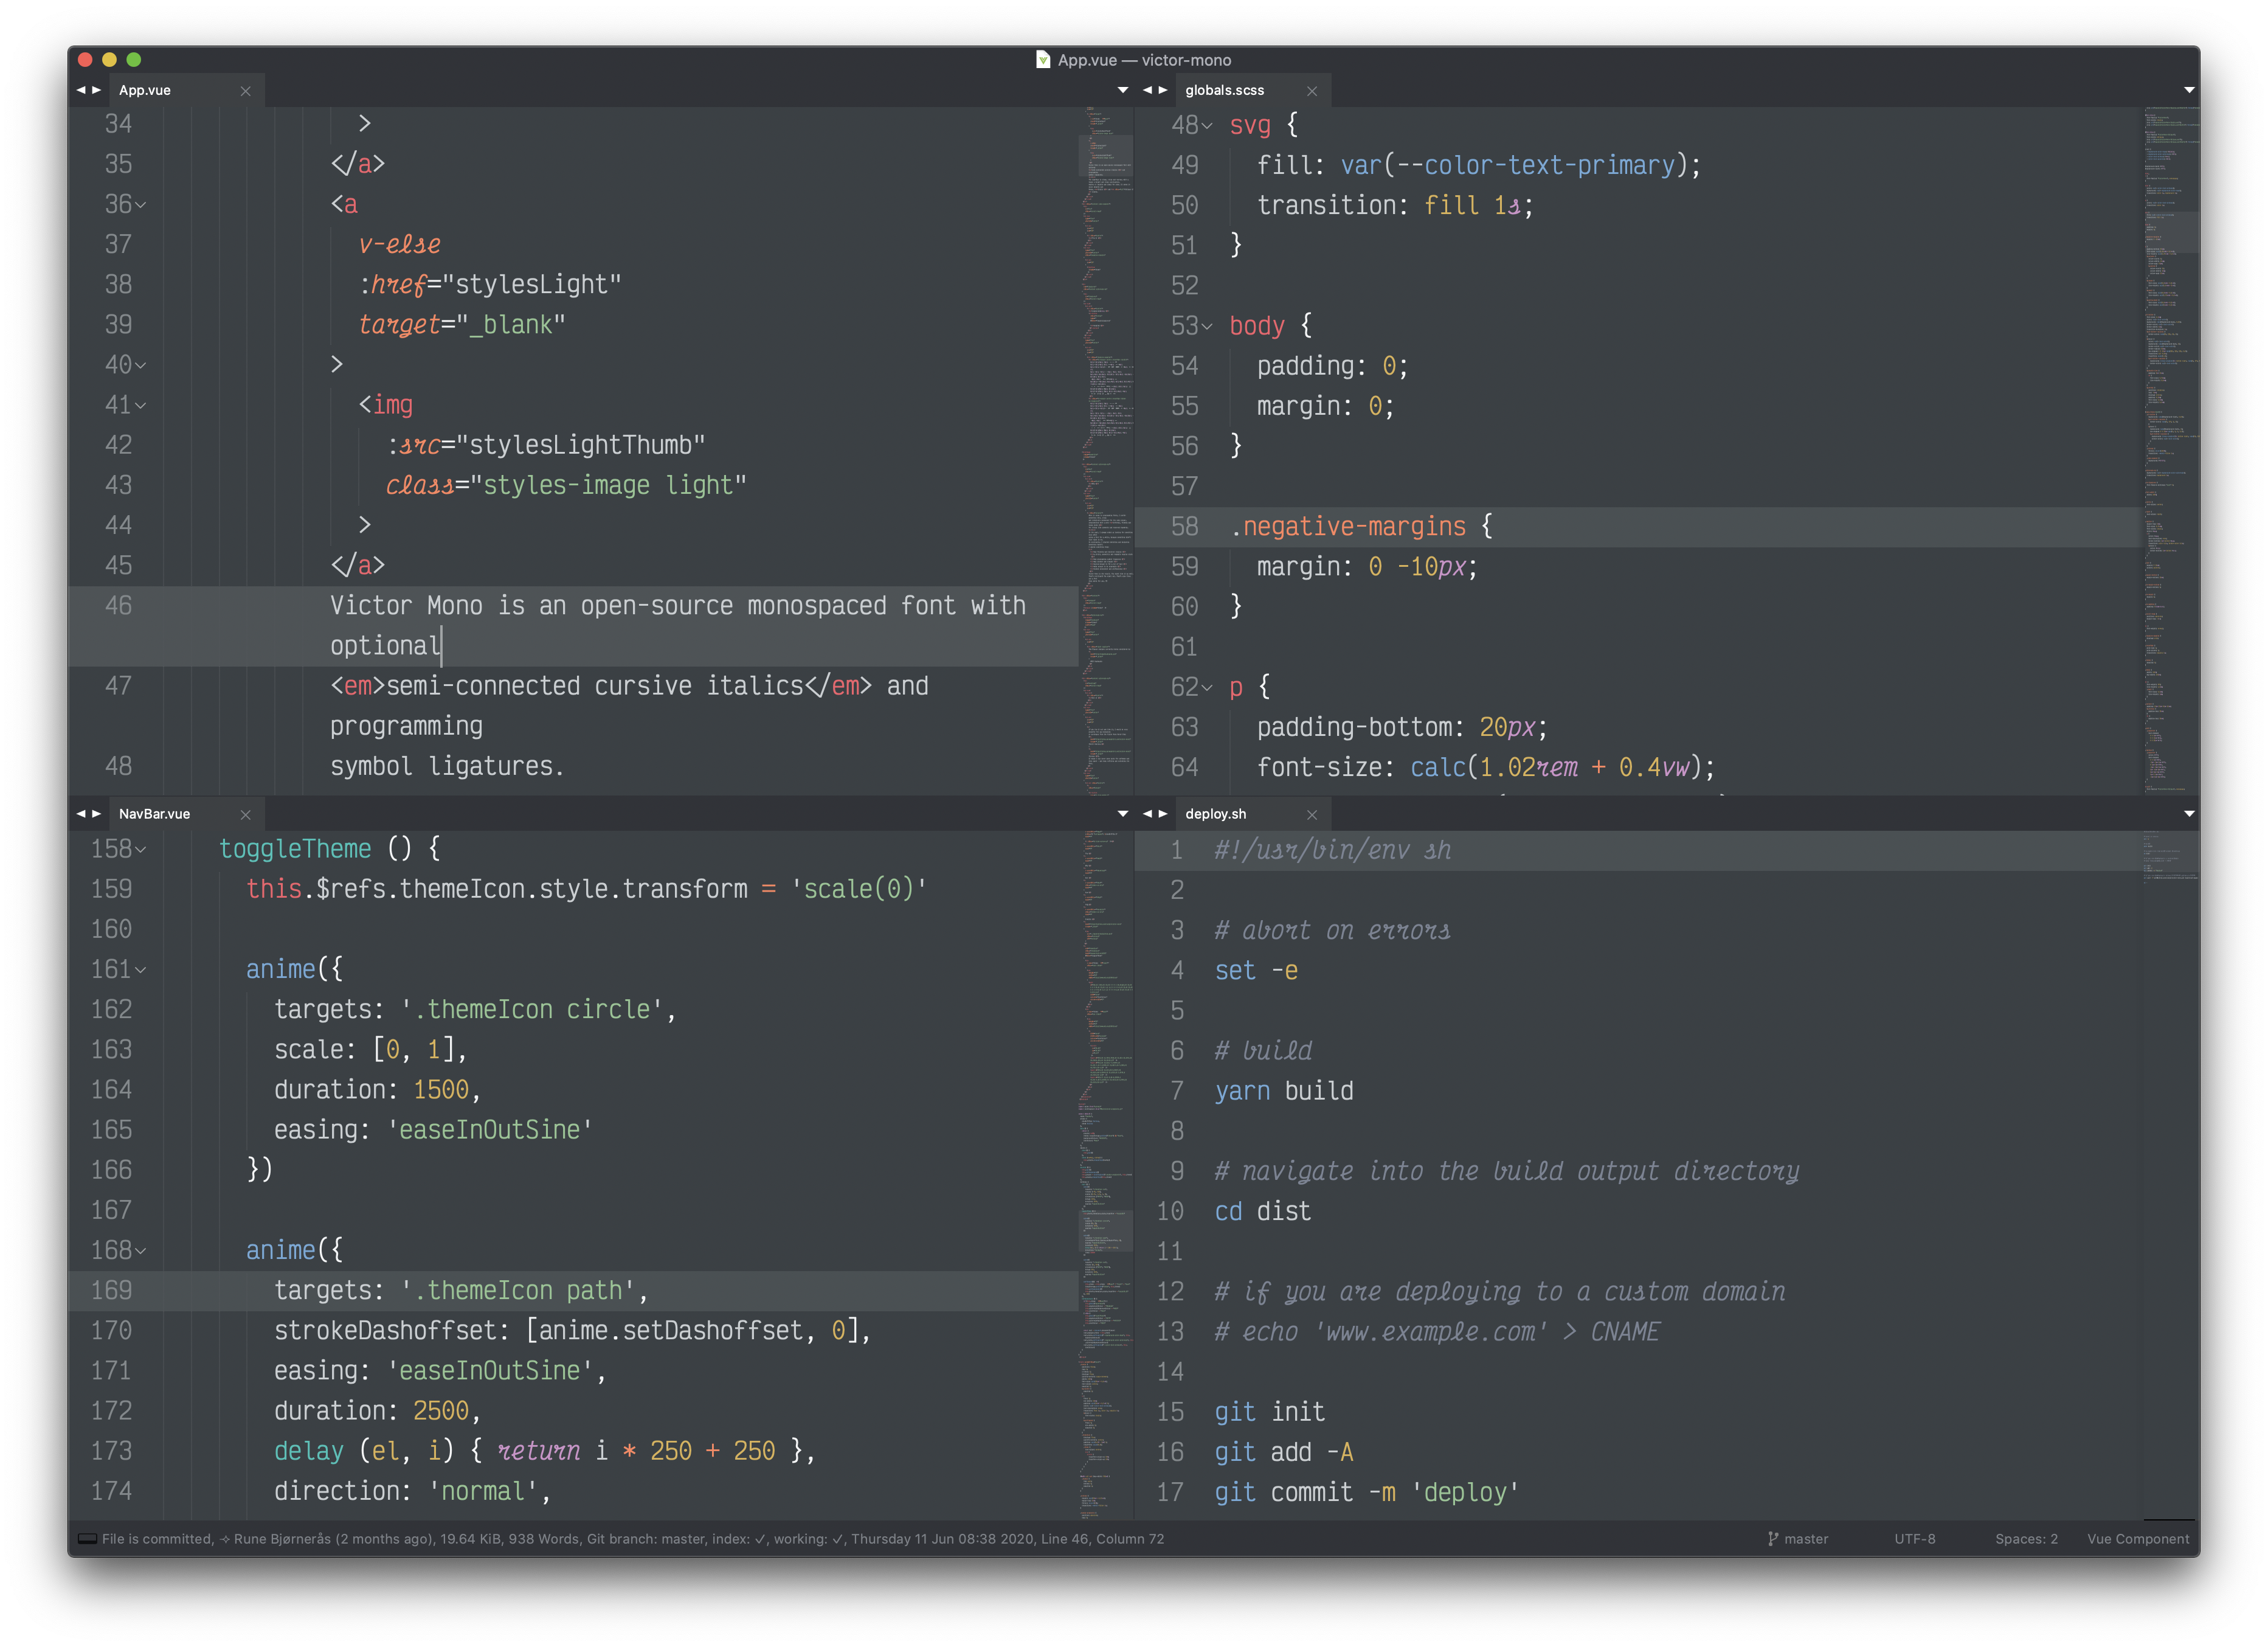Close the NavBar.vue tab
Image resolution: width=2268 pixels, height=1647 pixels.
pos(246,815)
